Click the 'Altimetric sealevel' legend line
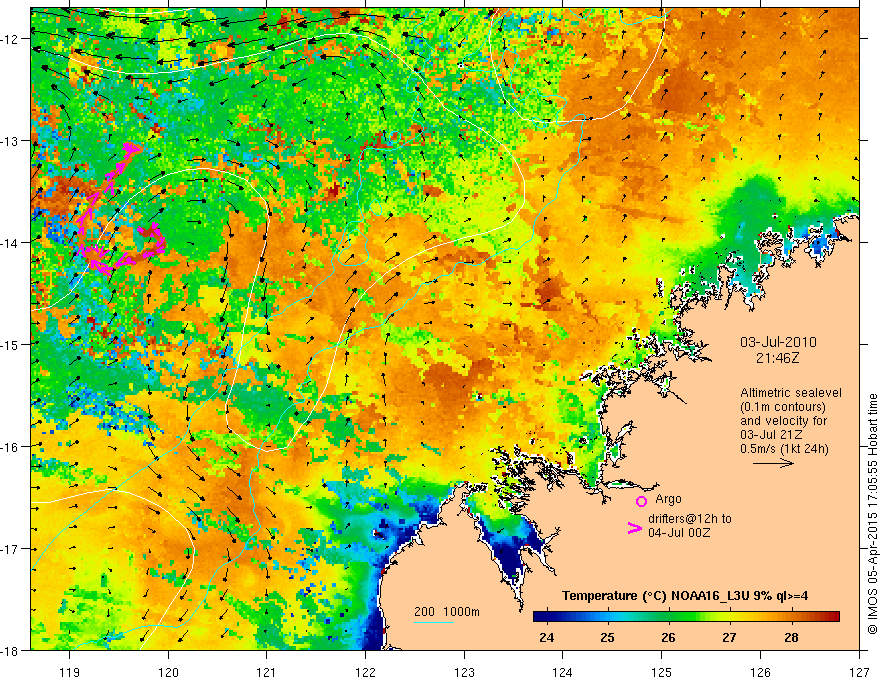This screenshot has width=880, height=680. (791, 393)
